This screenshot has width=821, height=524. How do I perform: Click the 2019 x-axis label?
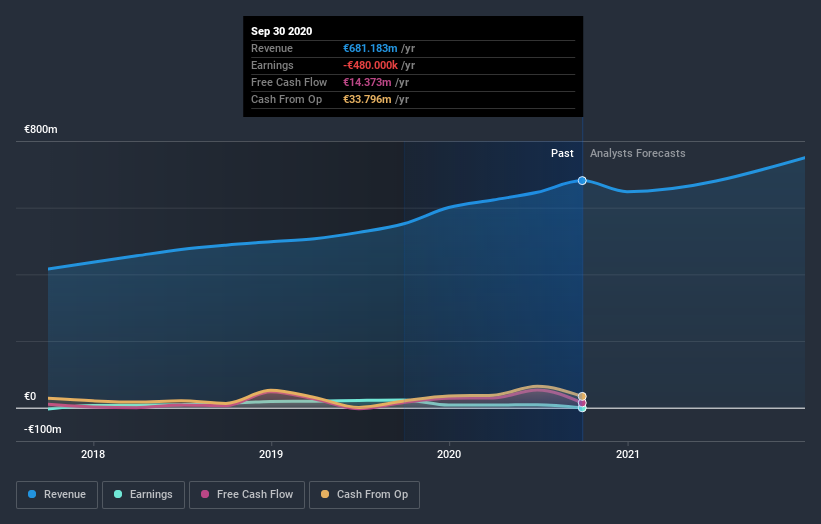[271, 454]
